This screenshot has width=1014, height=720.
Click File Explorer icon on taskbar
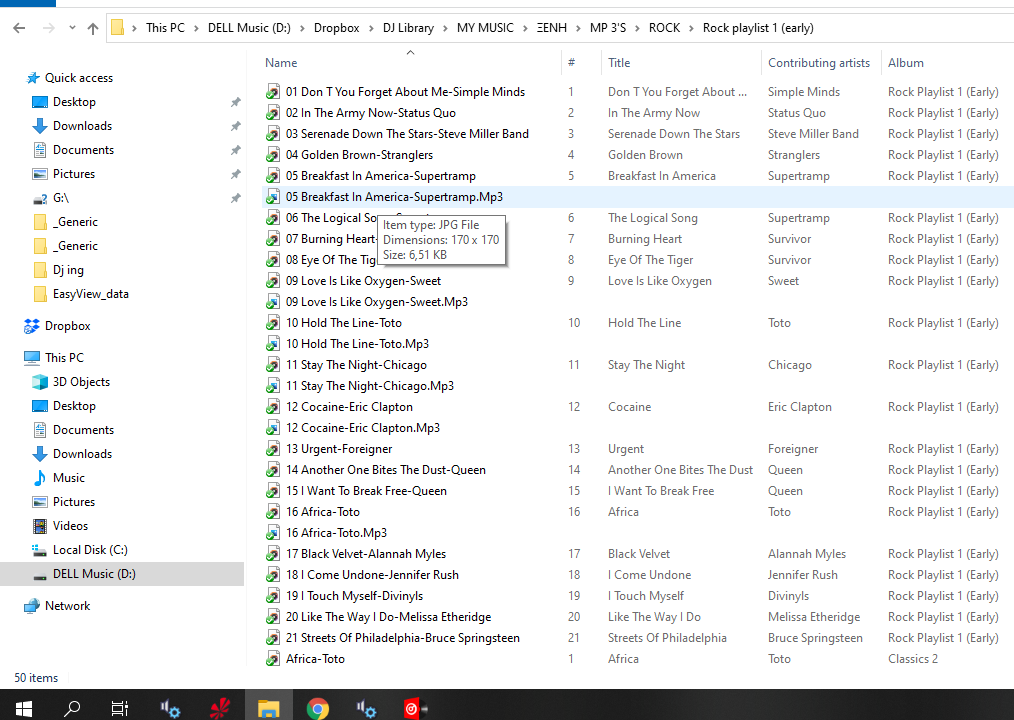coord(268,708)
